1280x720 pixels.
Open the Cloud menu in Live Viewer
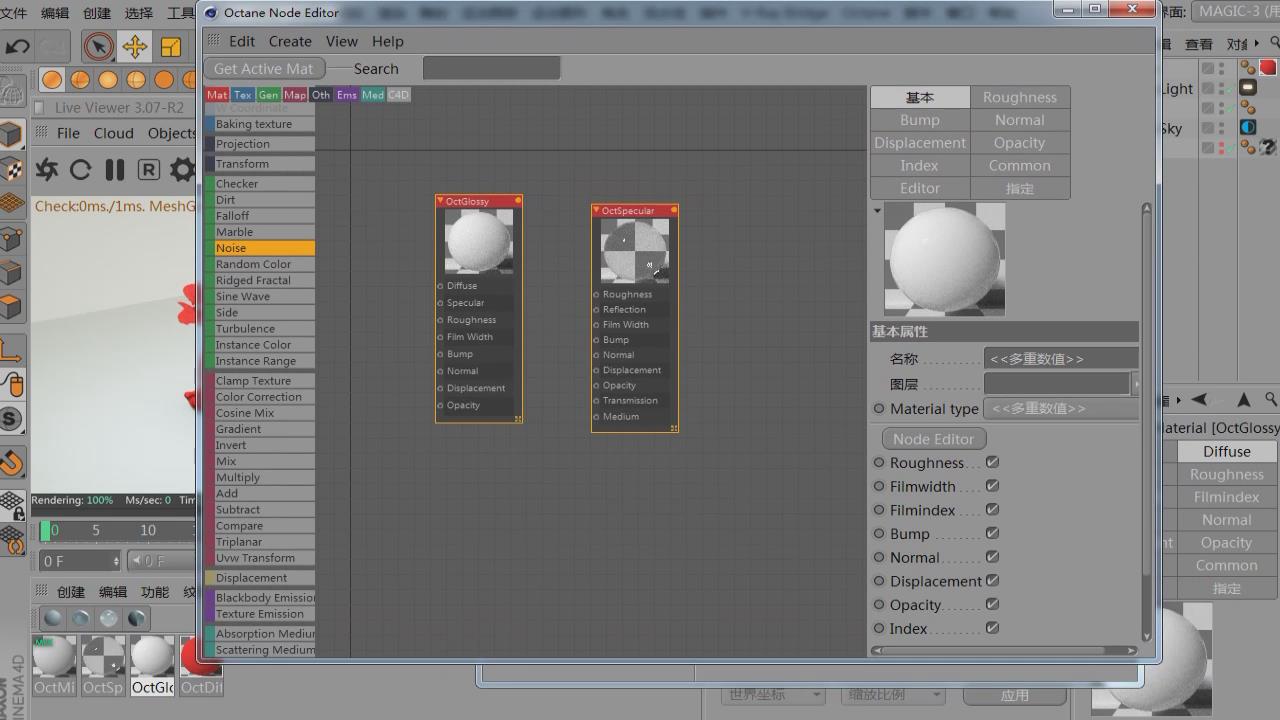(114, 133)
